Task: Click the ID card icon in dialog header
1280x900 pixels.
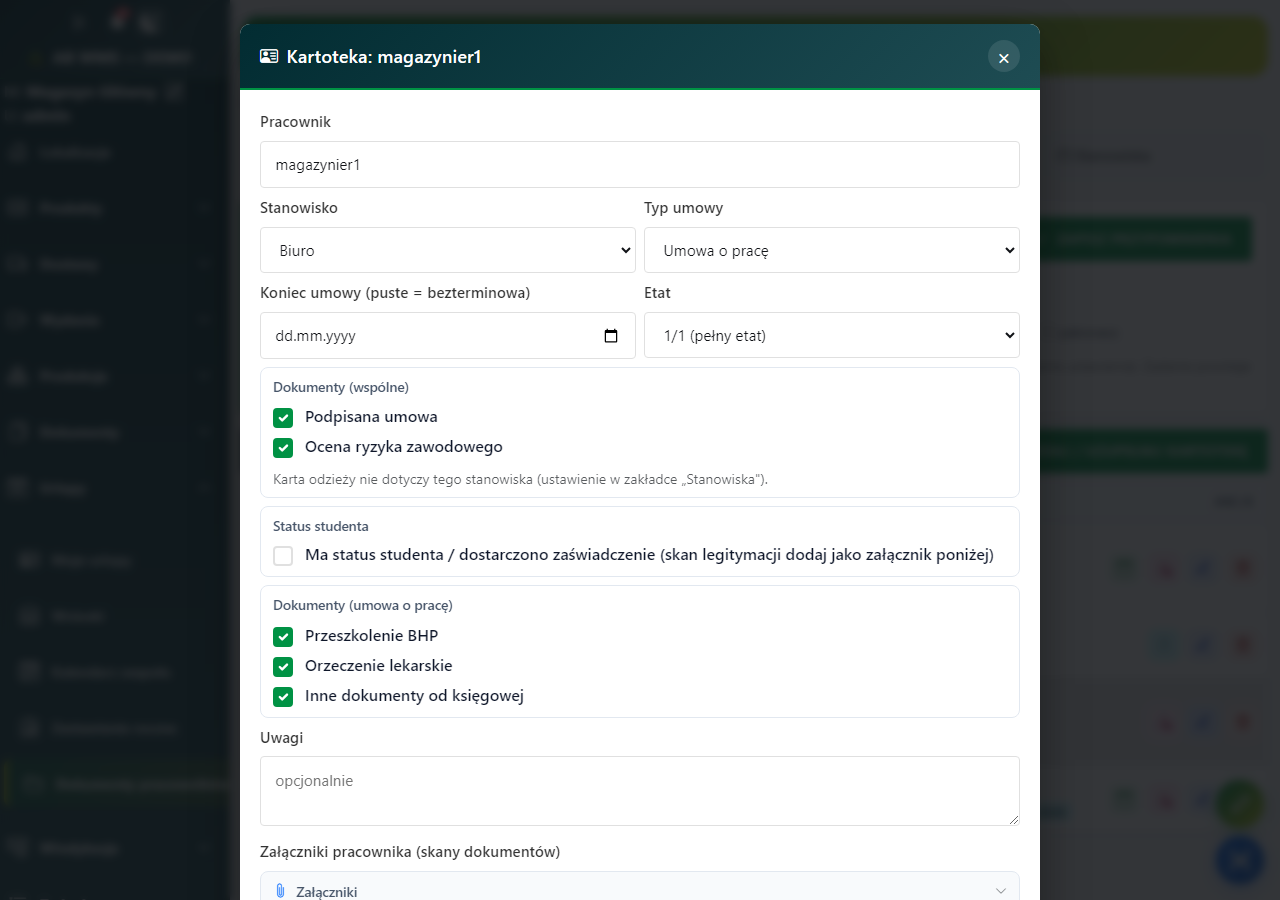Action: 269,57
